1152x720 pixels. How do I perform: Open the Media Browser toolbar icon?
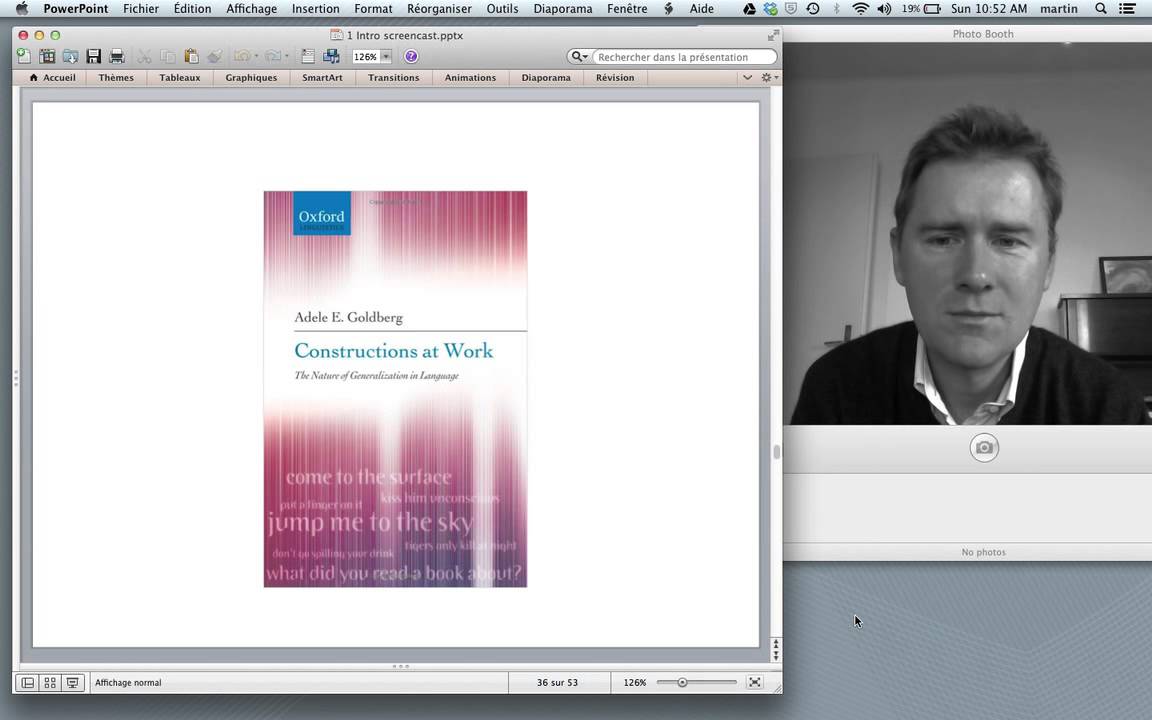[x=331, y=56]
